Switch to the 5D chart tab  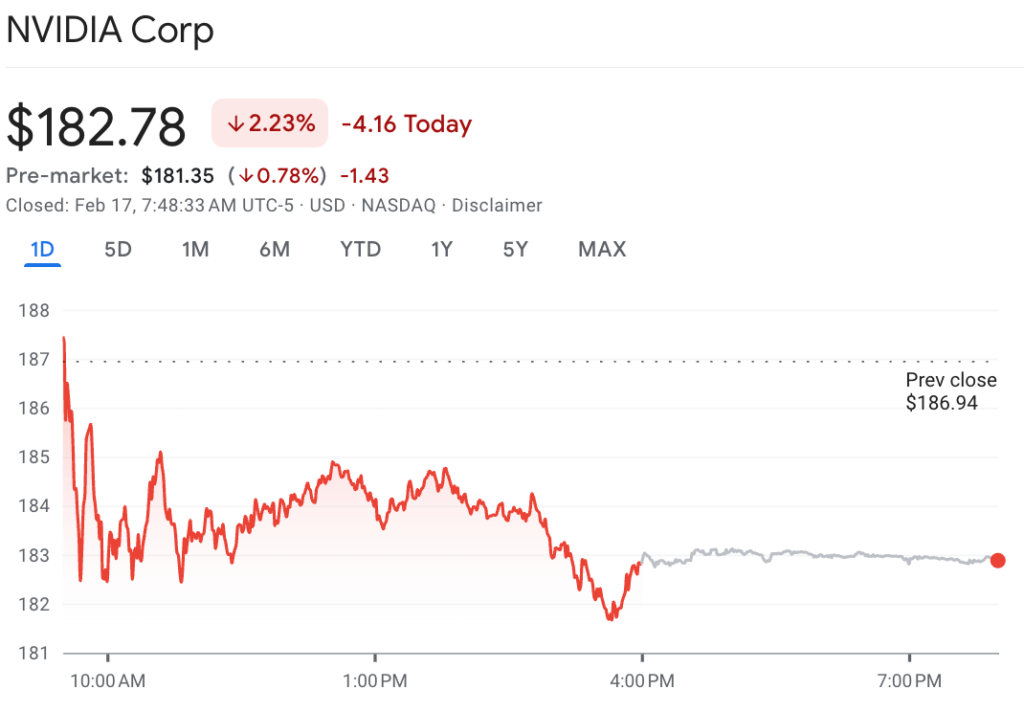pyautogui.click(x=118, y=249)
